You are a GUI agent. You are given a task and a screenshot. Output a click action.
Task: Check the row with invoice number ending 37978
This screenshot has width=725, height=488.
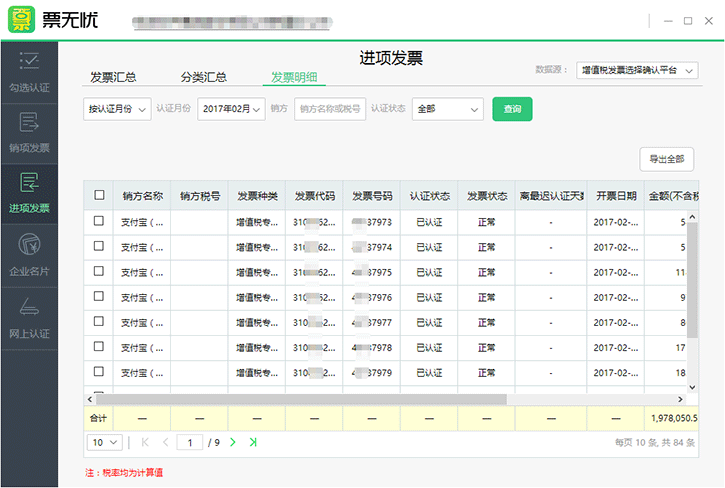click(x=98, y=346)
